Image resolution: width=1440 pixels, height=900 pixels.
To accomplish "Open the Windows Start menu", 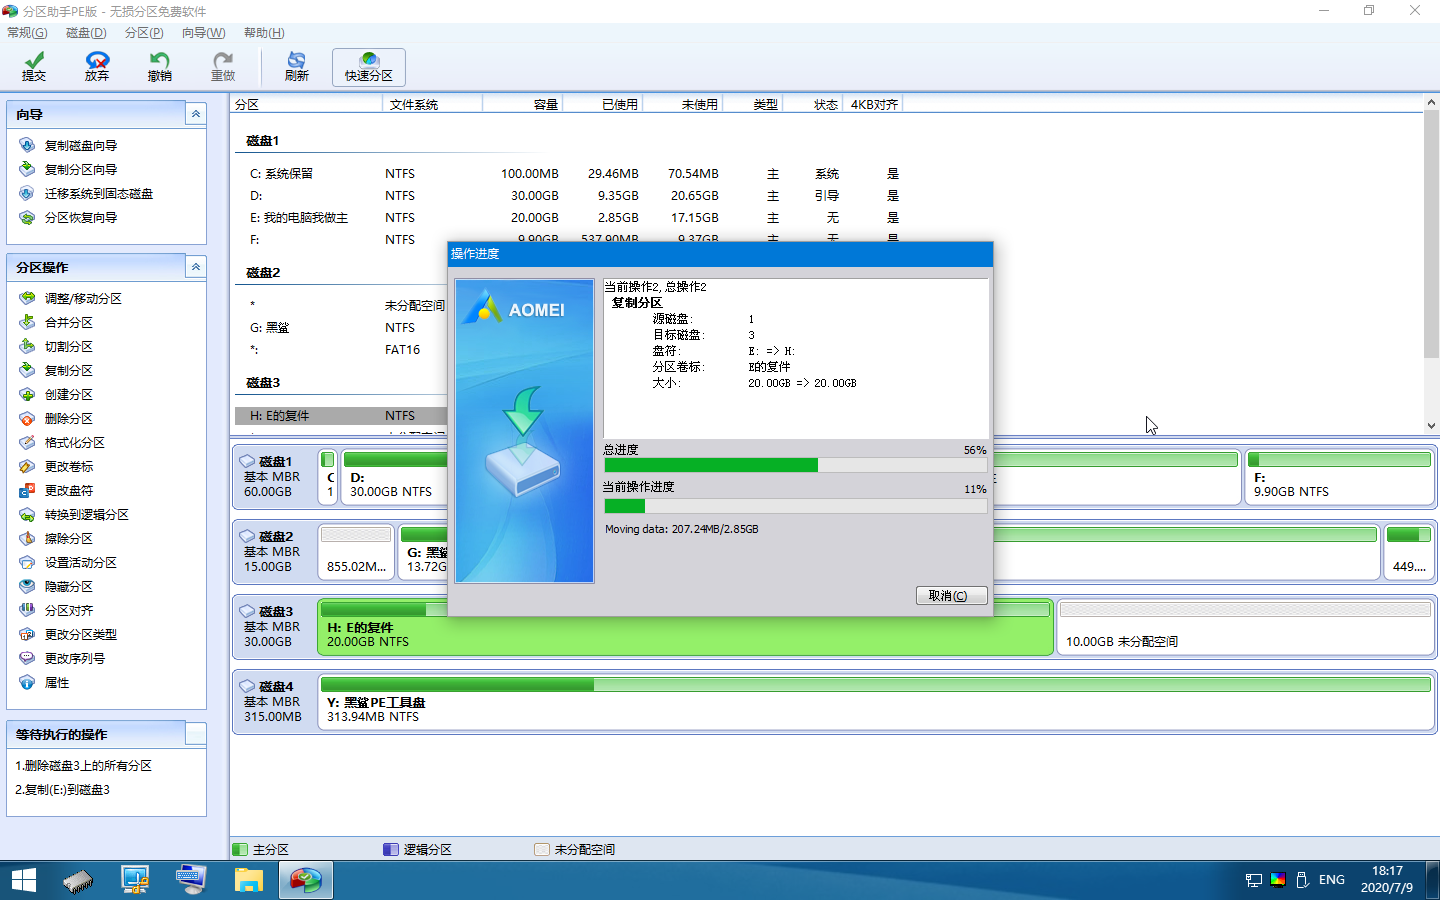I will (24, 880).
